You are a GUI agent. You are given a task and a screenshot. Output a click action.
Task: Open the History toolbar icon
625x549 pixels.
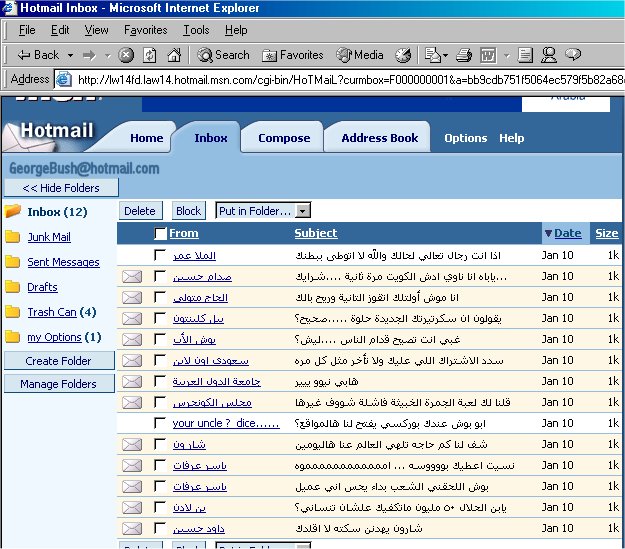tap(403, 55)
